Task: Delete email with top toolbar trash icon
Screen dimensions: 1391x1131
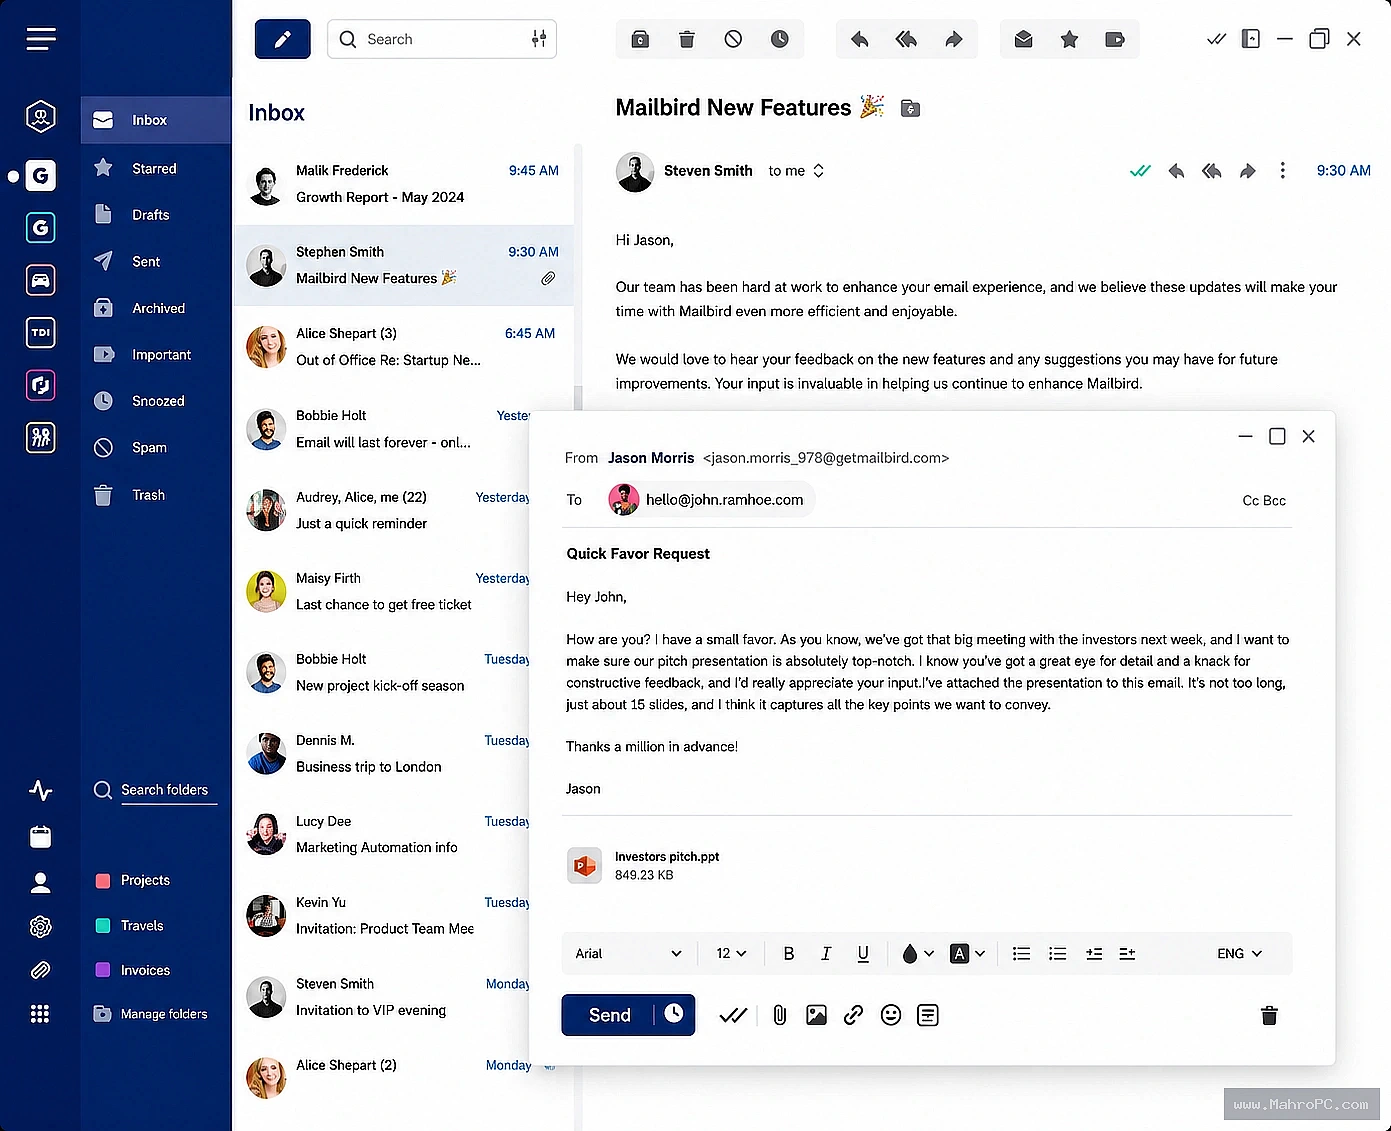Action: [x=687, y=39]
